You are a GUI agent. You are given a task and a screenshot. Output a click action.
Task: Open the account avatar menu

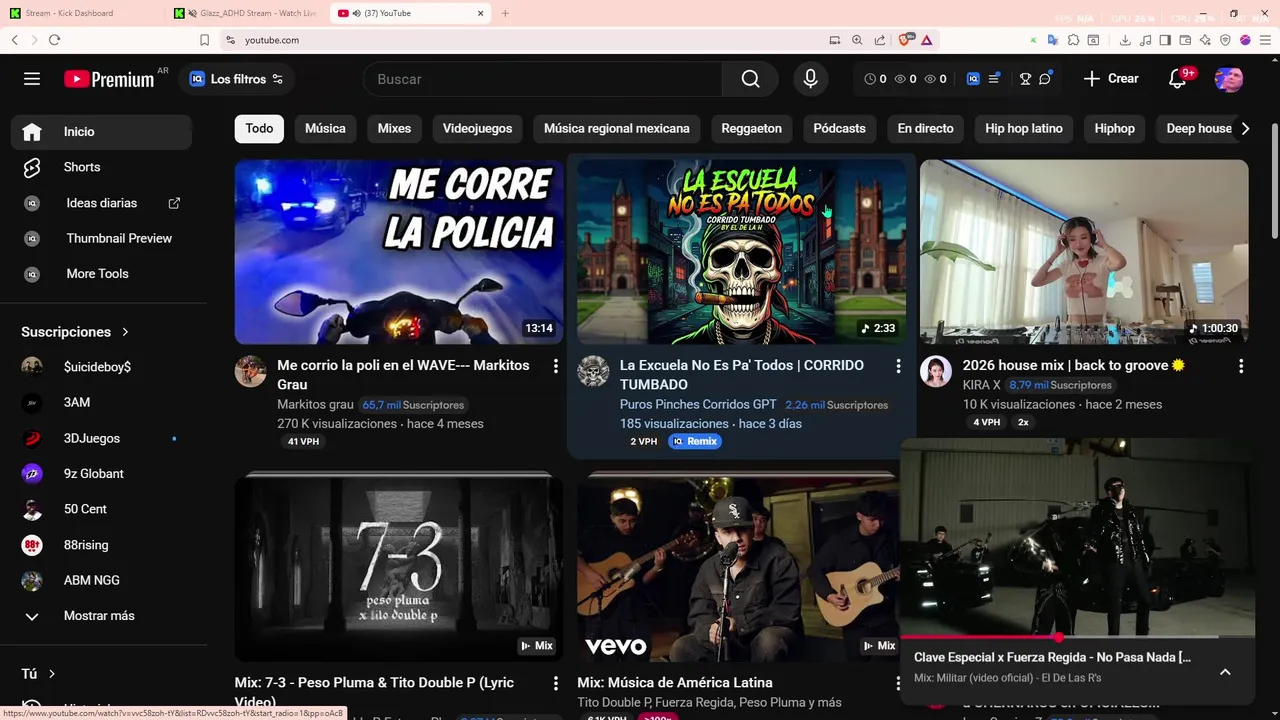(x=1228, y=79)
